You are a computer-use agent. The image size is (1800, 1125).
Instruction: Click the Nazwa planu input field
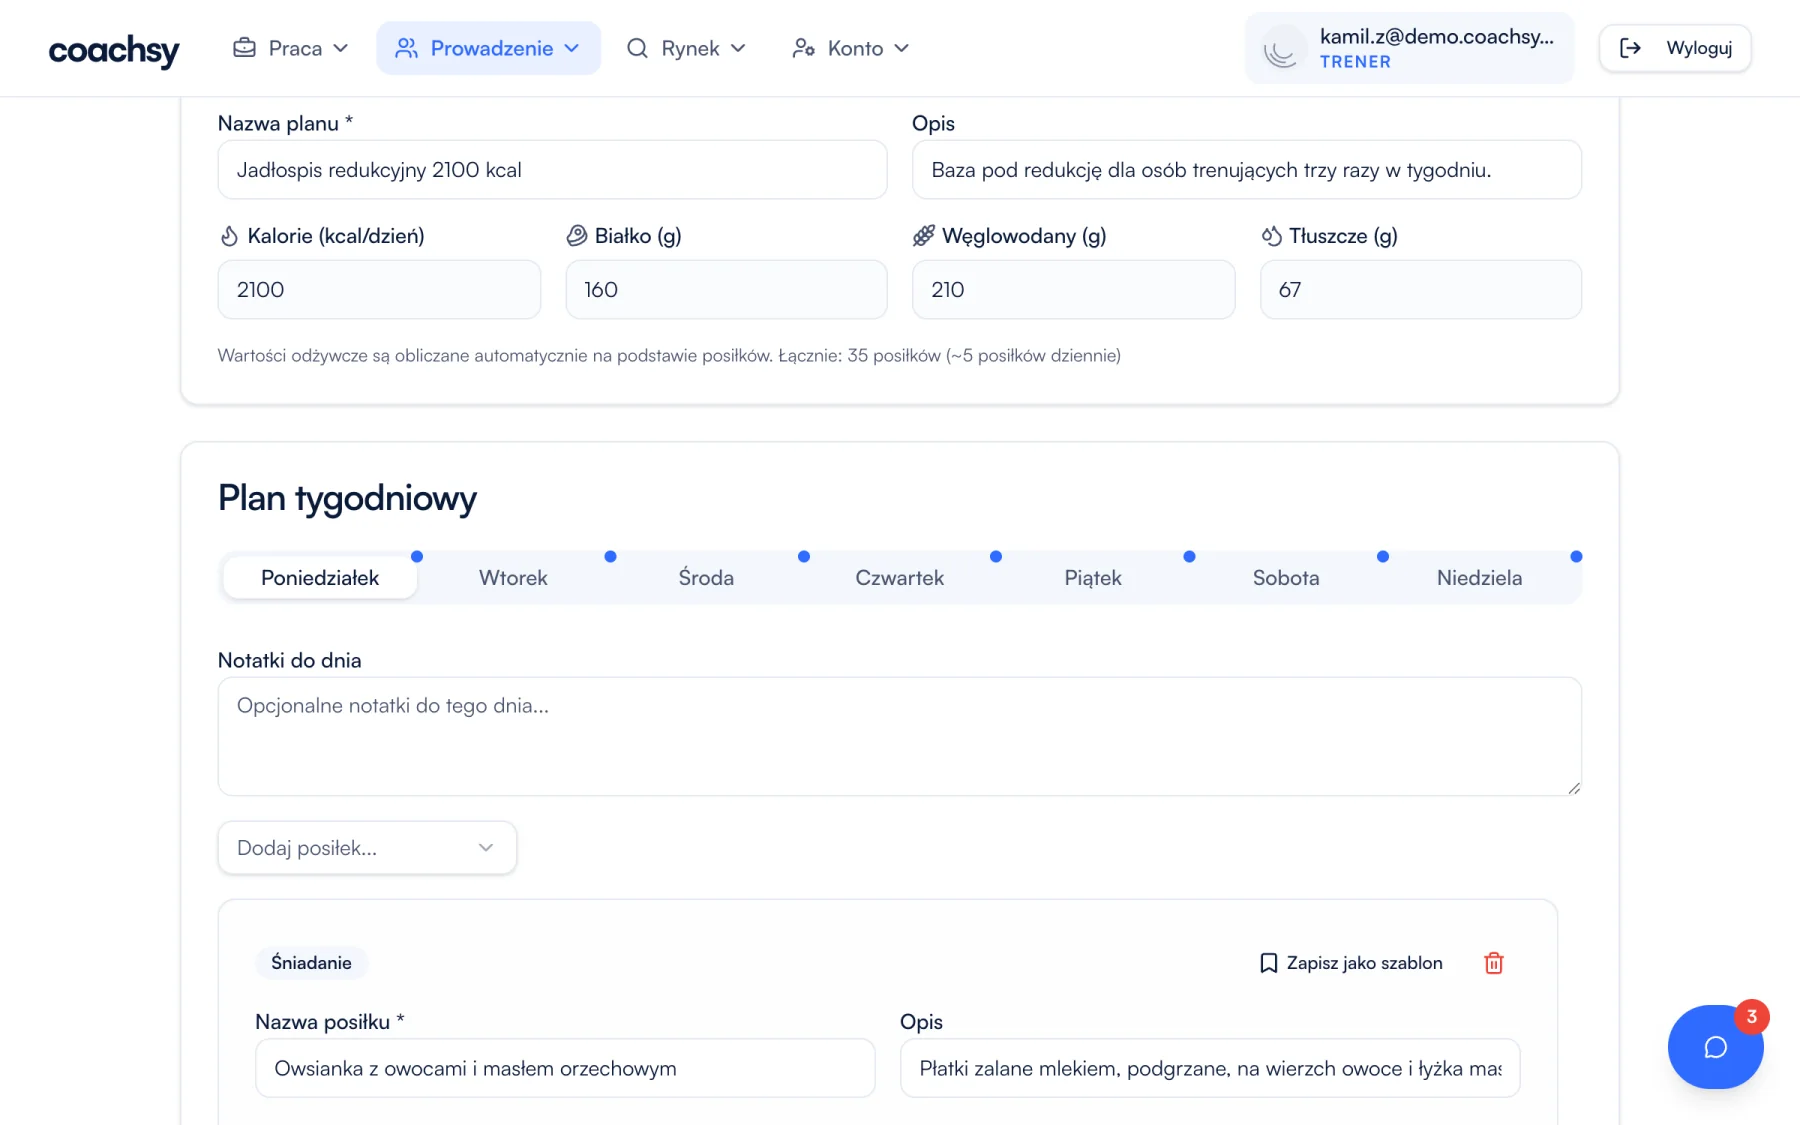(552, 170)
